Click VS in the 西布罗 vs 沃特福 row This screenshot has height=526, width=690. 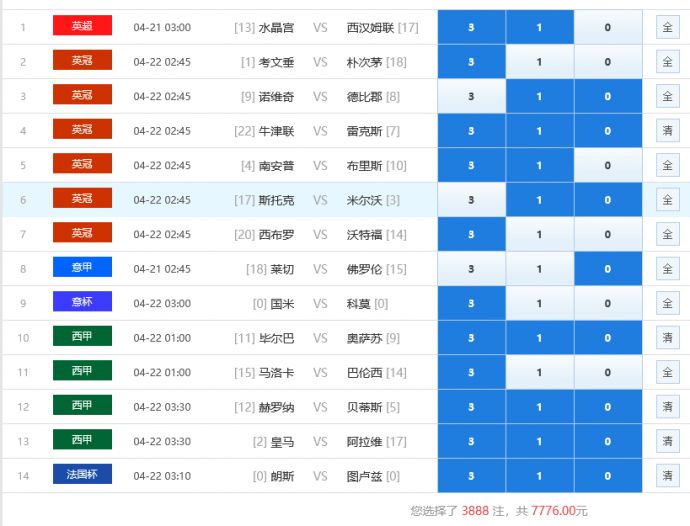pyautogui.click(x=320, y=234)
